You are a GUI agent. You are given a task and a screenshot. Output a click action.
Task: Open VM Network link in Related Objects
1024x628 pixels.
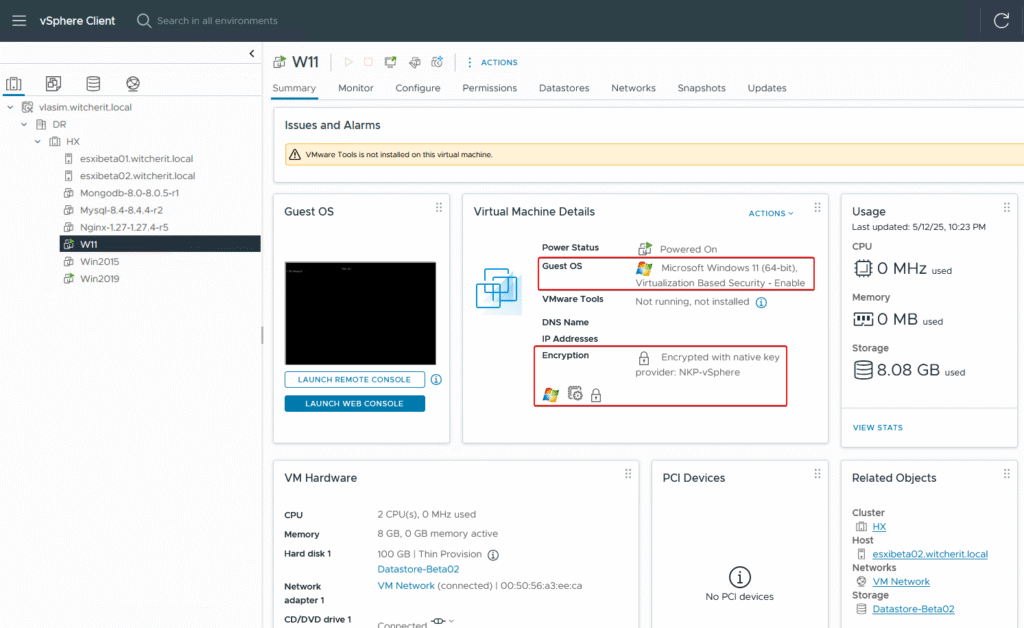pos(901,582)
